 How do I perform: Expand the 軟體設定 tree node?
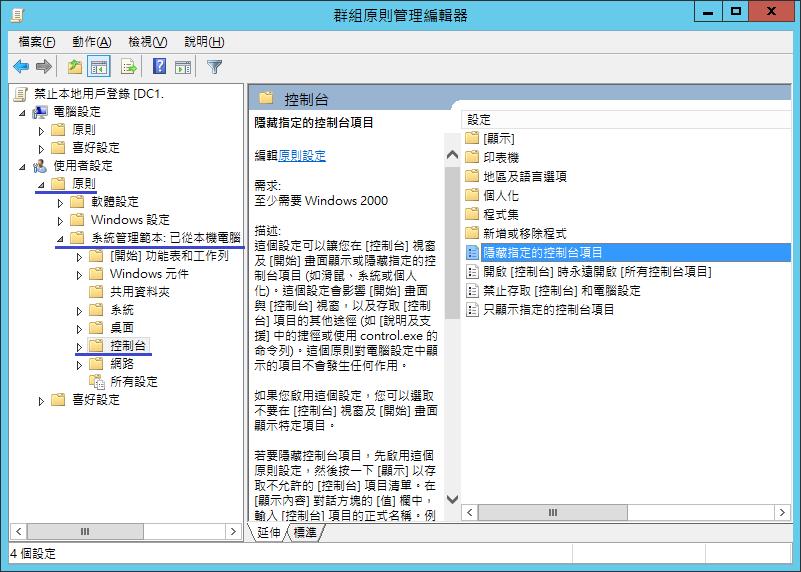[x=60, y=203]
